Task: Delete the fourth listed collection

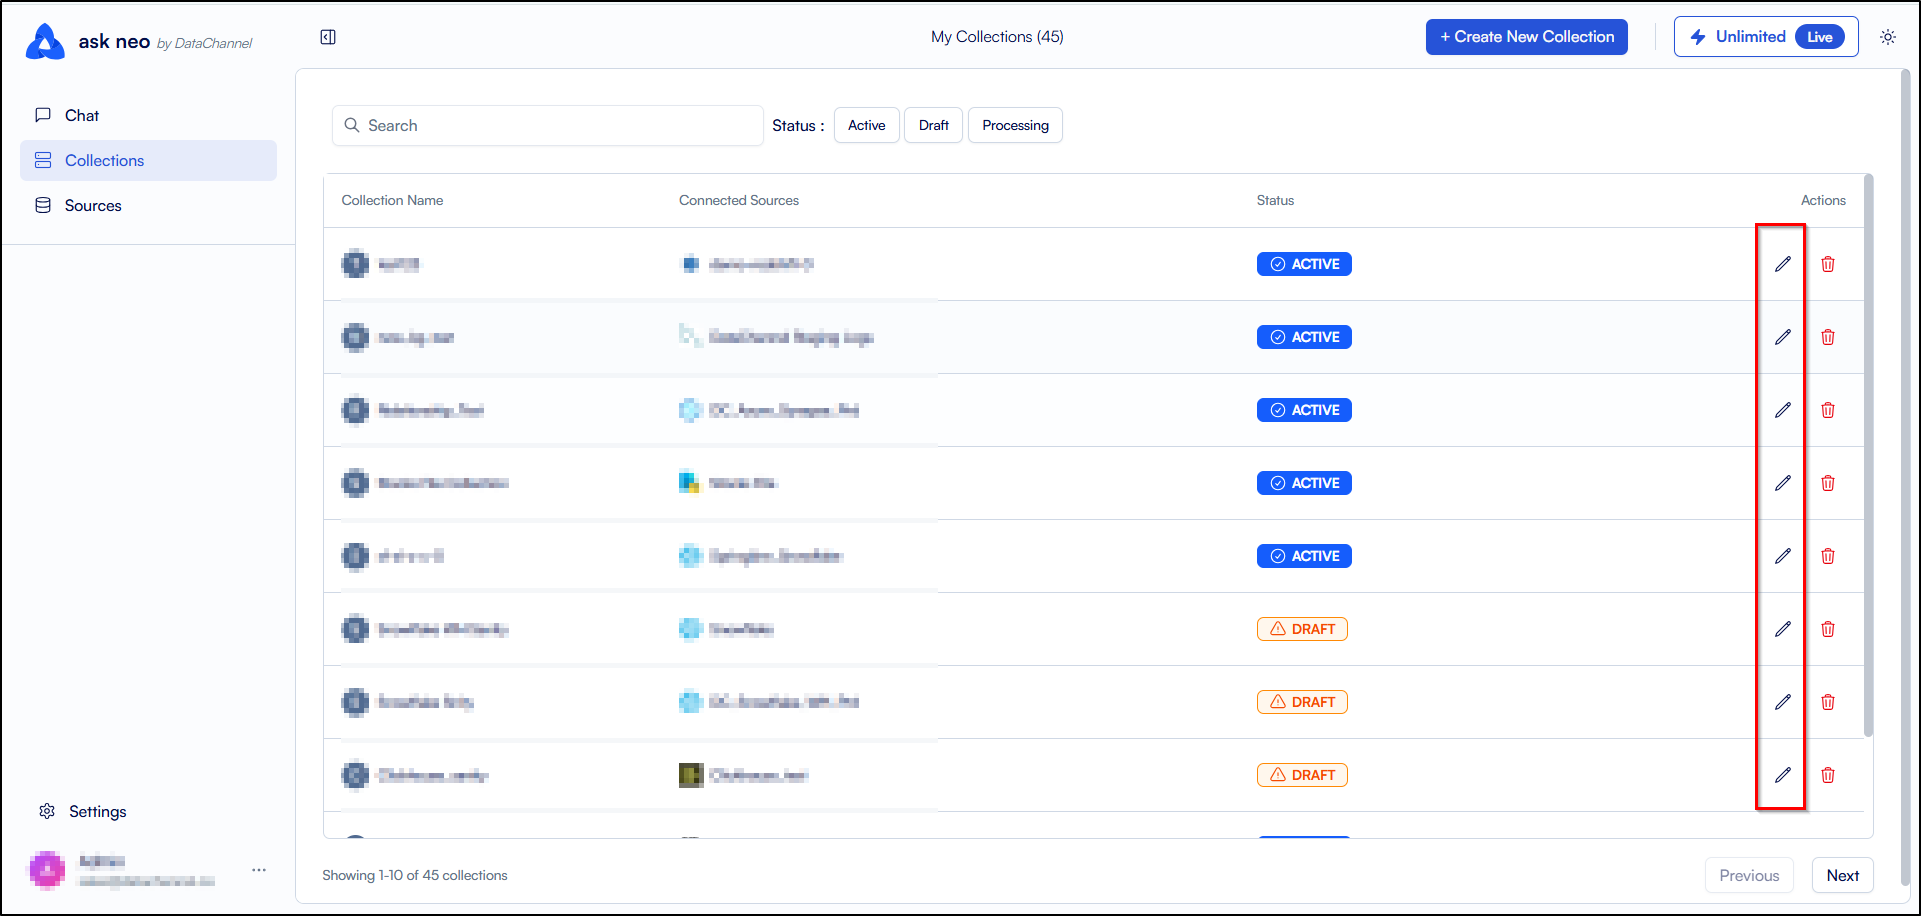Action: [1828, 483]
